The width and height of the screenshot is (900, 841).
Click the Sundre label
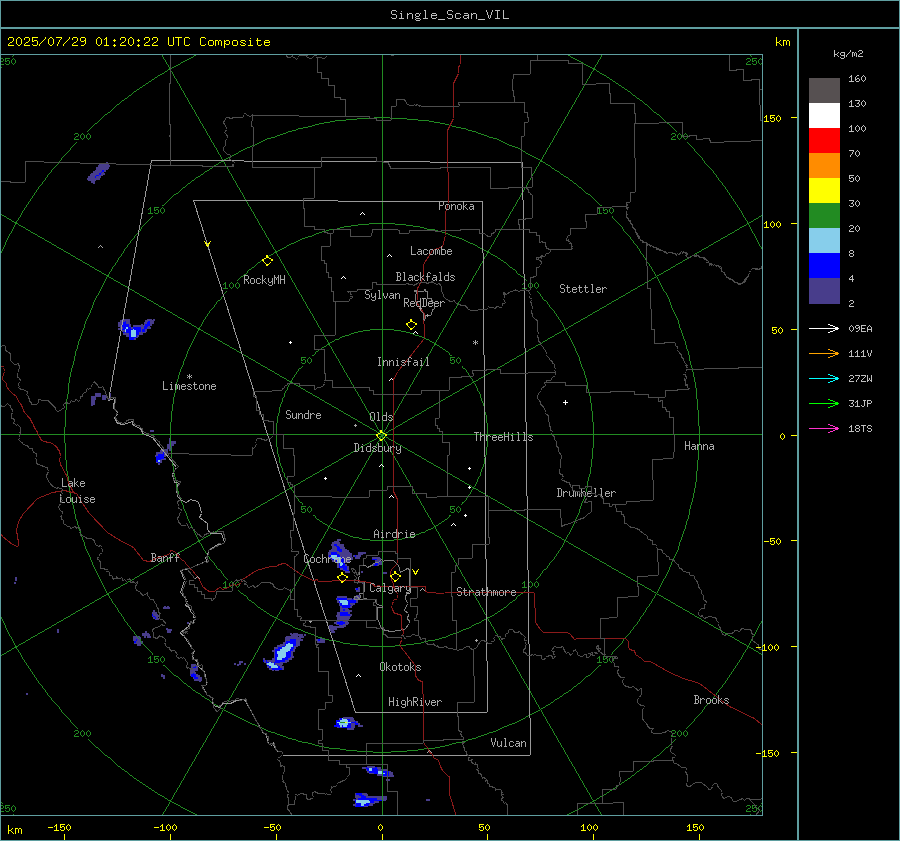point(303,415)
